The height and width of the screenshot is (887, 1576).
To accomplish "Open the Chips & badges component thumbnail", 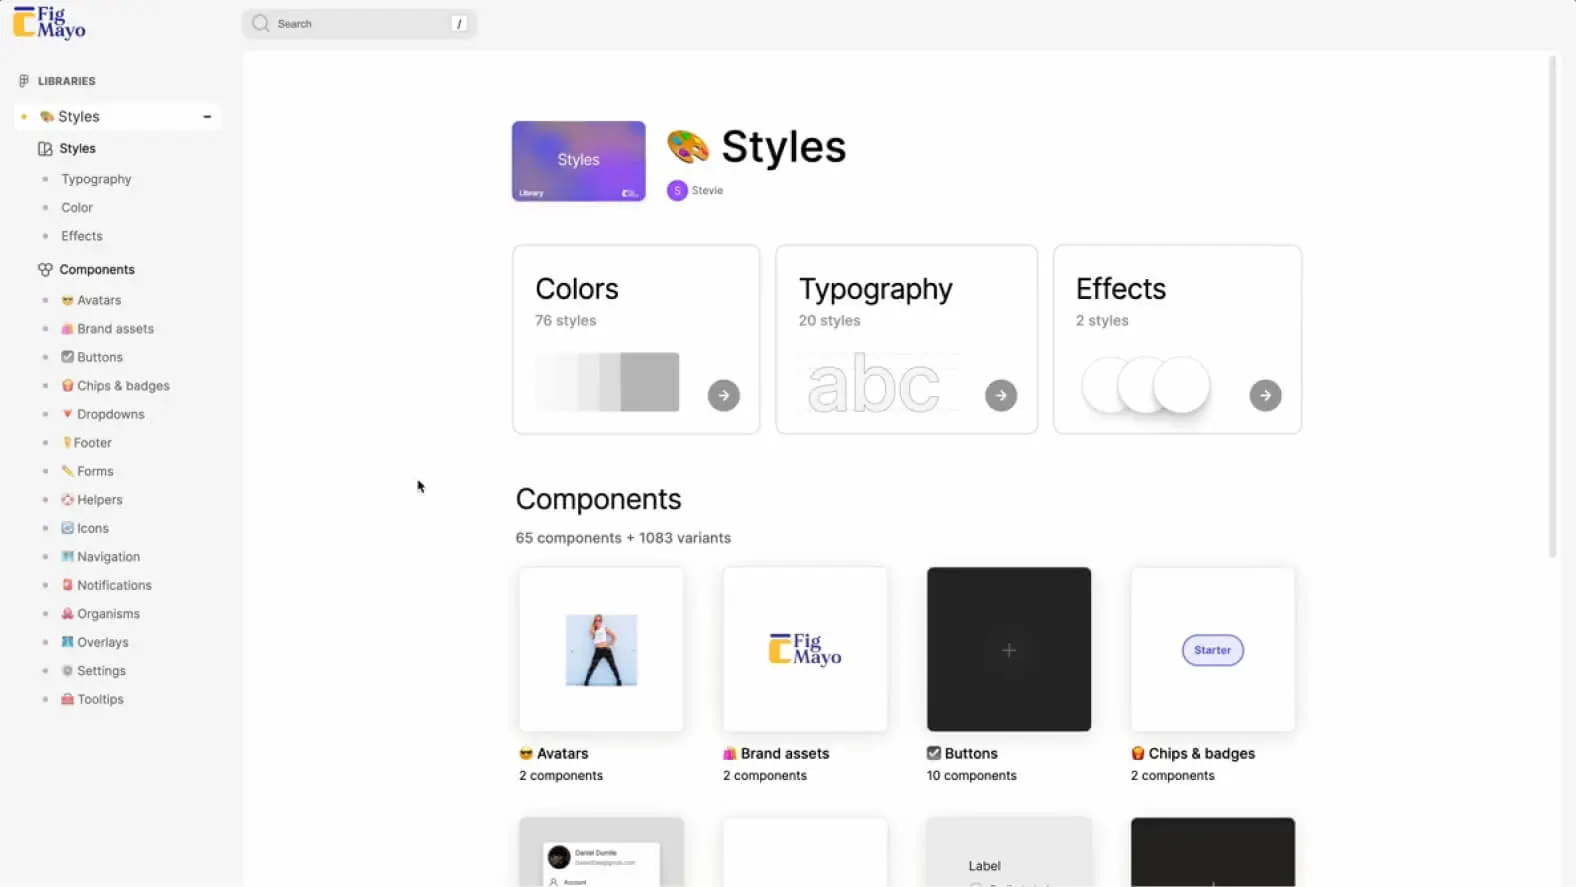I will 1213,649.
